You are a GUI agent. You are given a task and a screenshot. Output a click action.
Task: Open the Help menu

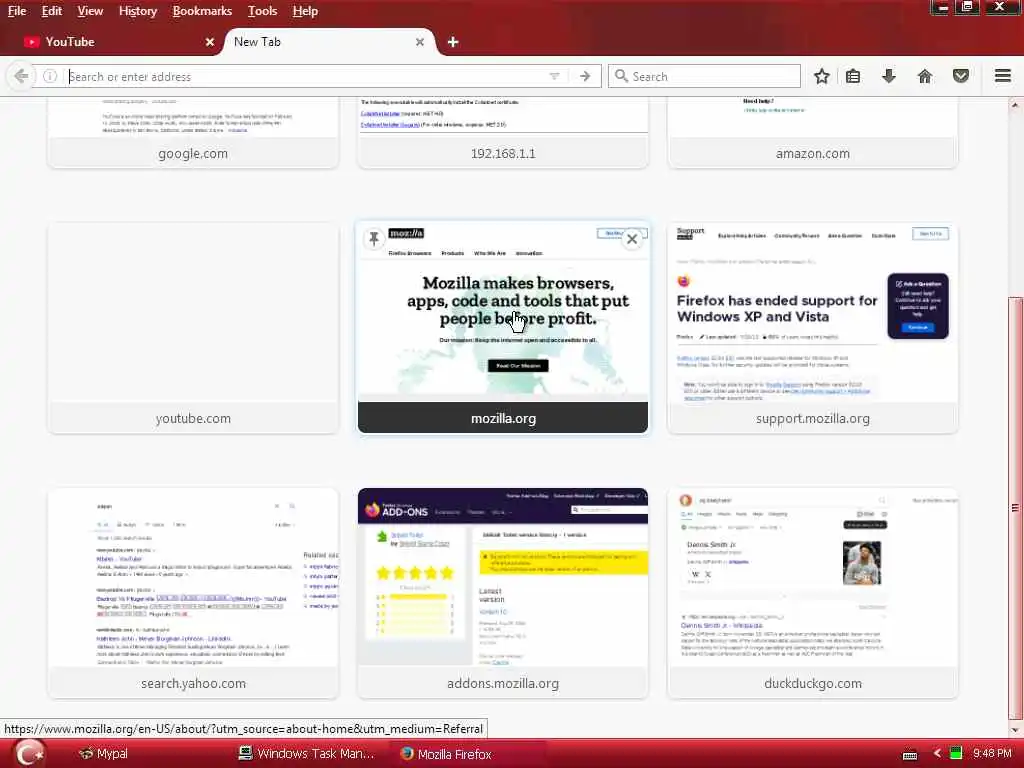click(x=305, y=11)
